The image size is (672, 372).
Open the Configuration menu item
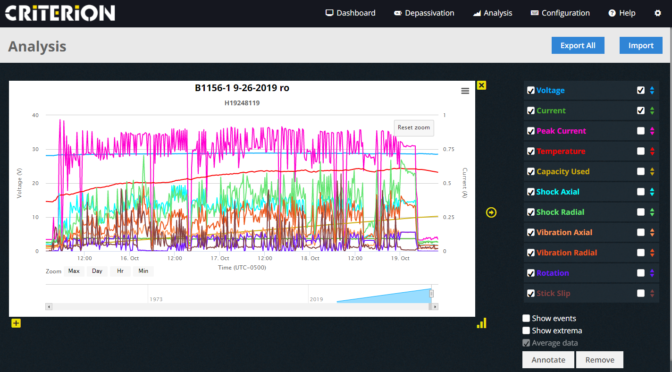click(x=560, y=13)
